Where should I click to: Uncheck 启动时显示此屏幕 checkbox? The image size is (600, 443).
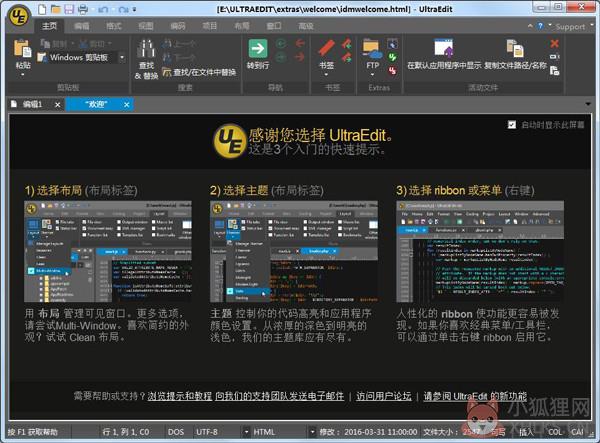click(512, 125)
